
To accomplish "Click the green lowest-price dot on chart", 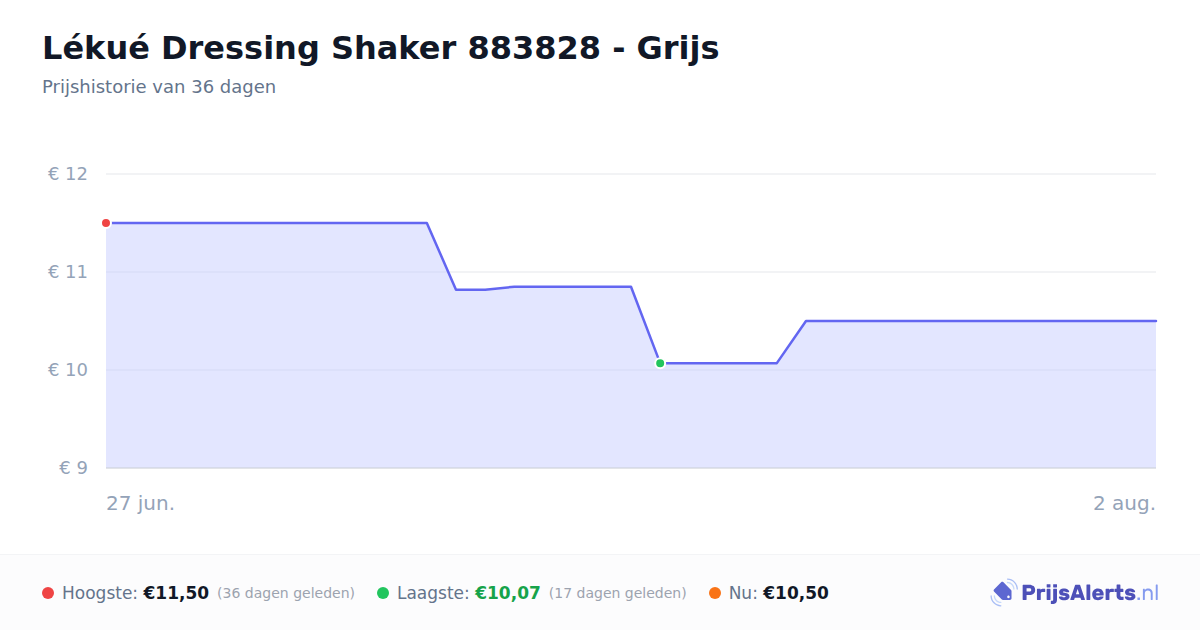I will tap(660, 363).
